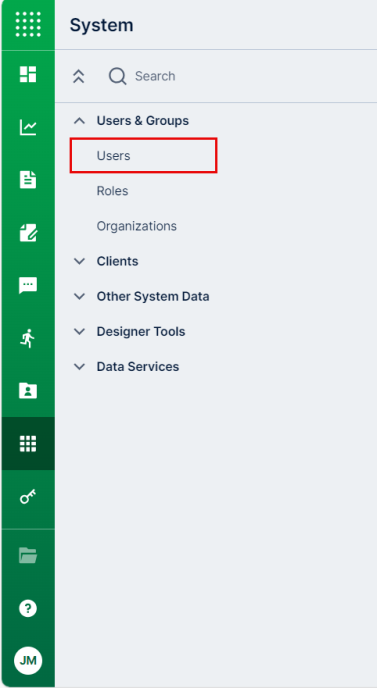Click the key icon in sidebar
This screenshot has width=377, height=688.
pyautogui.click(x=28, y=497)
